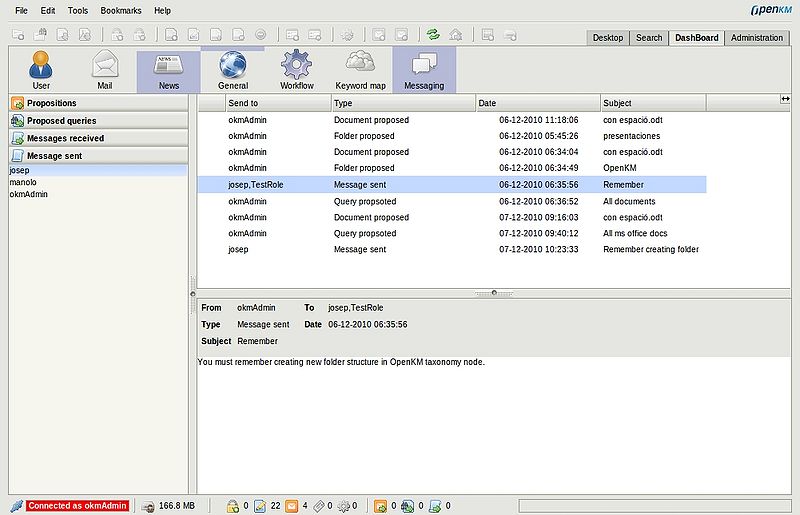Open the News dashboard section
Viewport: 800px width, 515px height.
tap(168, 70)
